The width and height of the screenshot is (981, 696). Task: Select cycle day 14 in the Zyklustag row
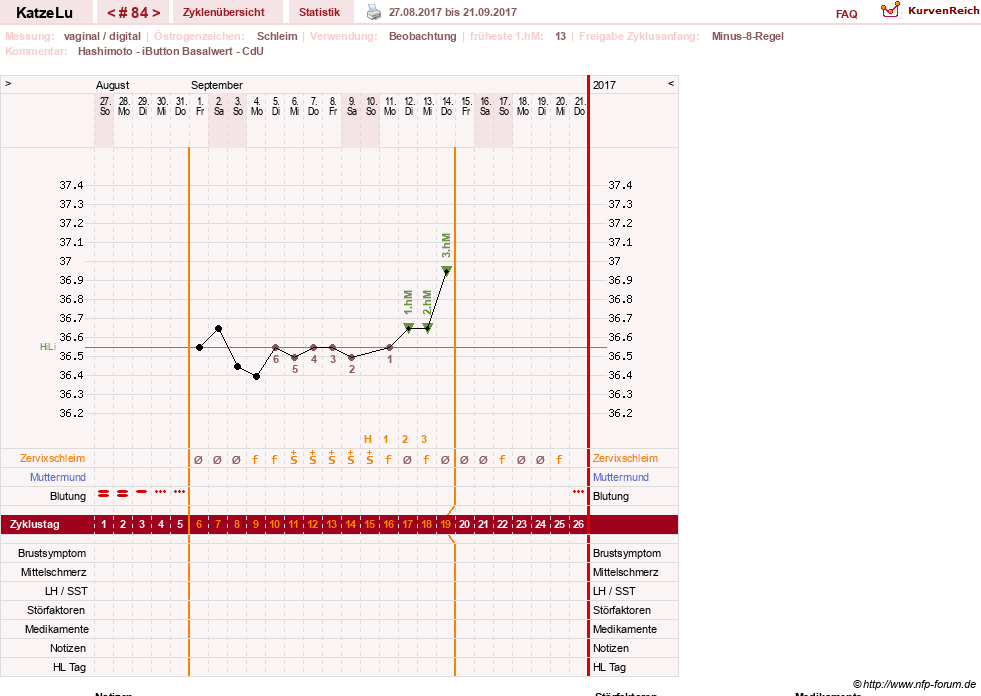351,524
